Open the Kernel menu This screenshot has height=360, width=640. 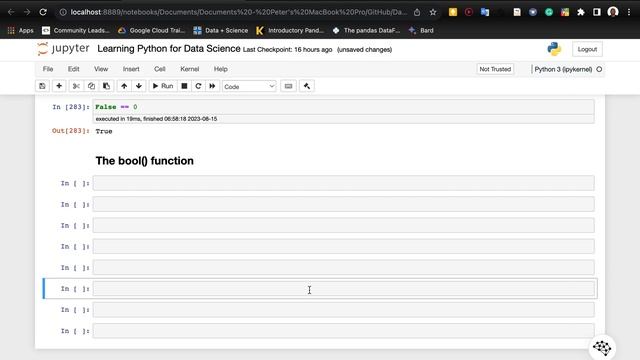click(189, 69)
